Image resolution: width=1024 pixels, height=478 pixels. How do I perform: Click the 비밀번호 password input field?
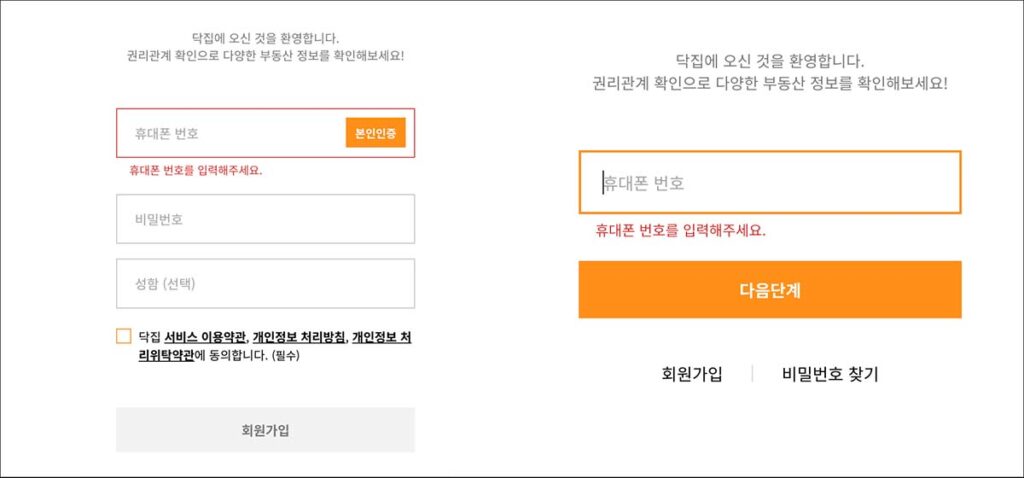tap(265, 219)
